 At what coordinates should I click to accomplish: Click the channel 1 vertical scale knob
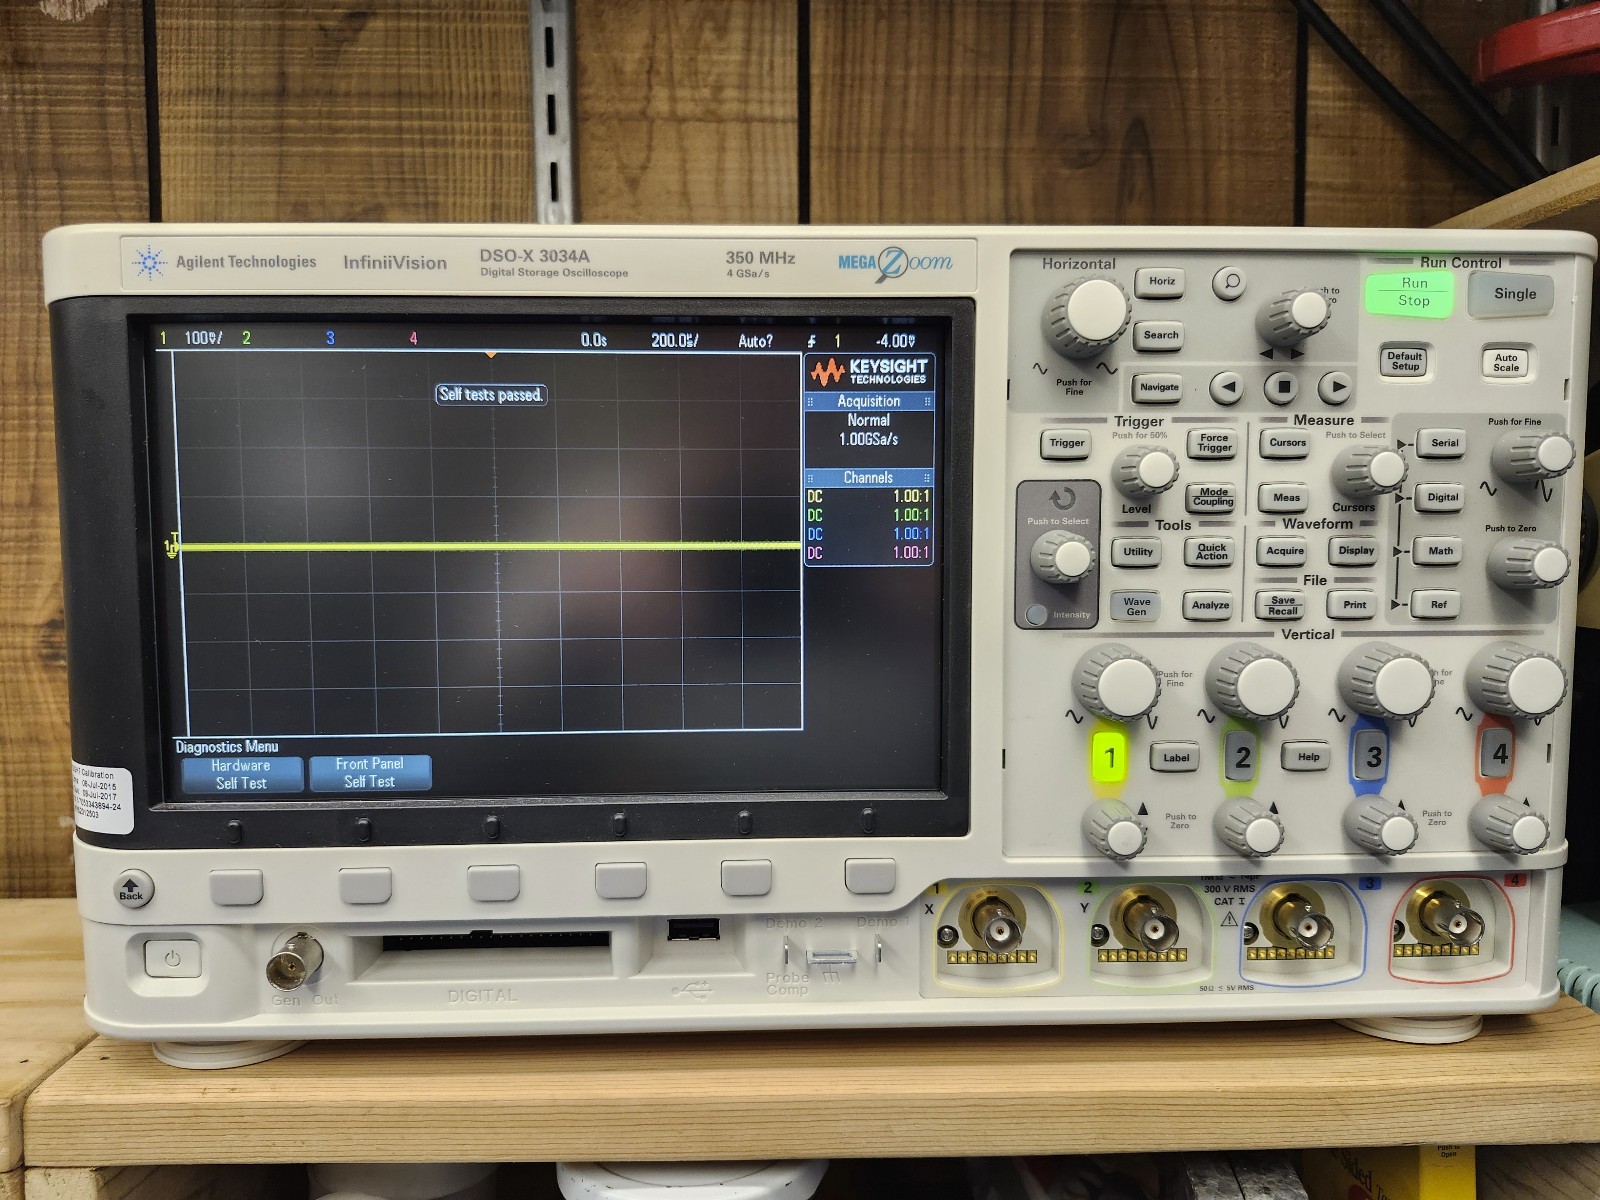(x=1118, y=684)
